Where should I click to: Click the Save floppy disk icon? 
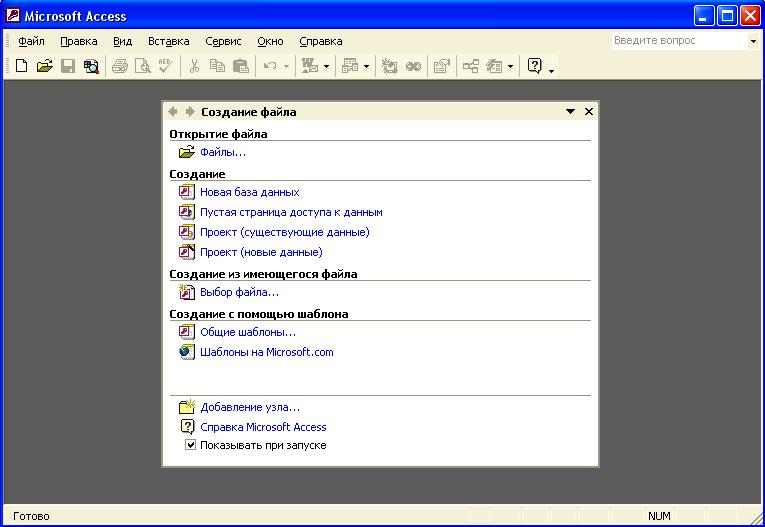[x=68, y=66]
